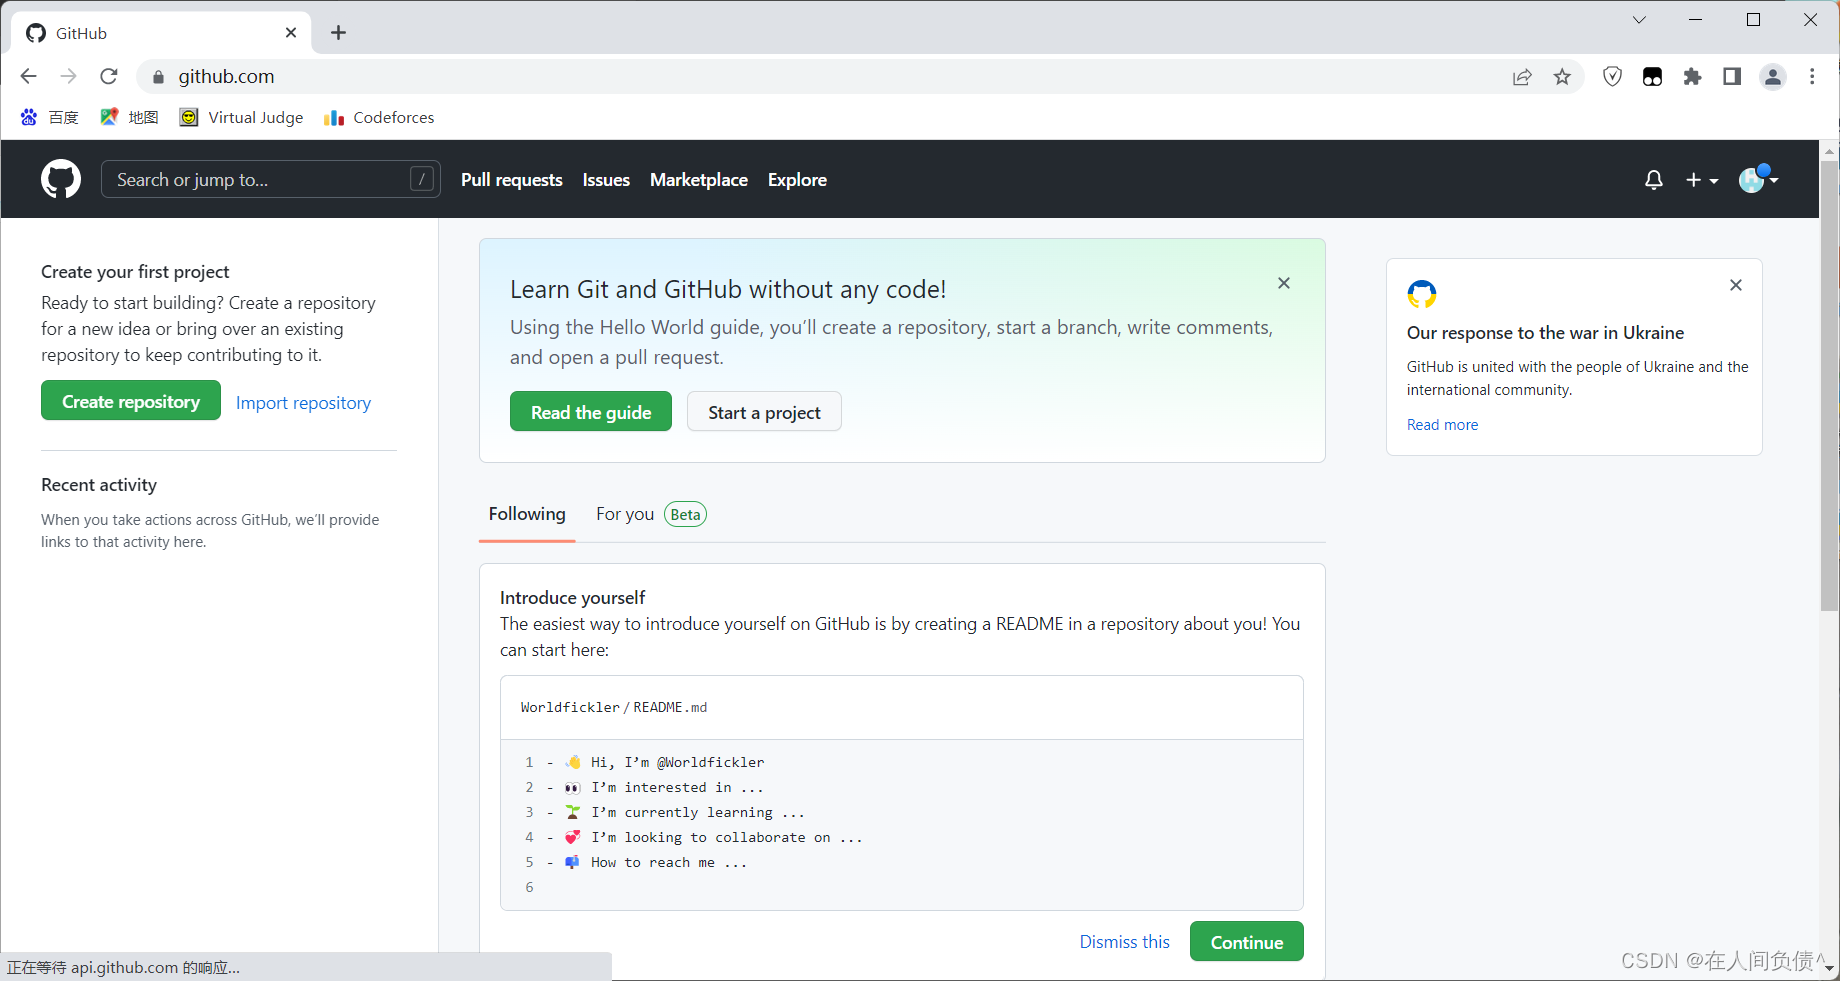Open the shield extension icon
This screenshot has height=981, width=1840.
pos(1612,76)
